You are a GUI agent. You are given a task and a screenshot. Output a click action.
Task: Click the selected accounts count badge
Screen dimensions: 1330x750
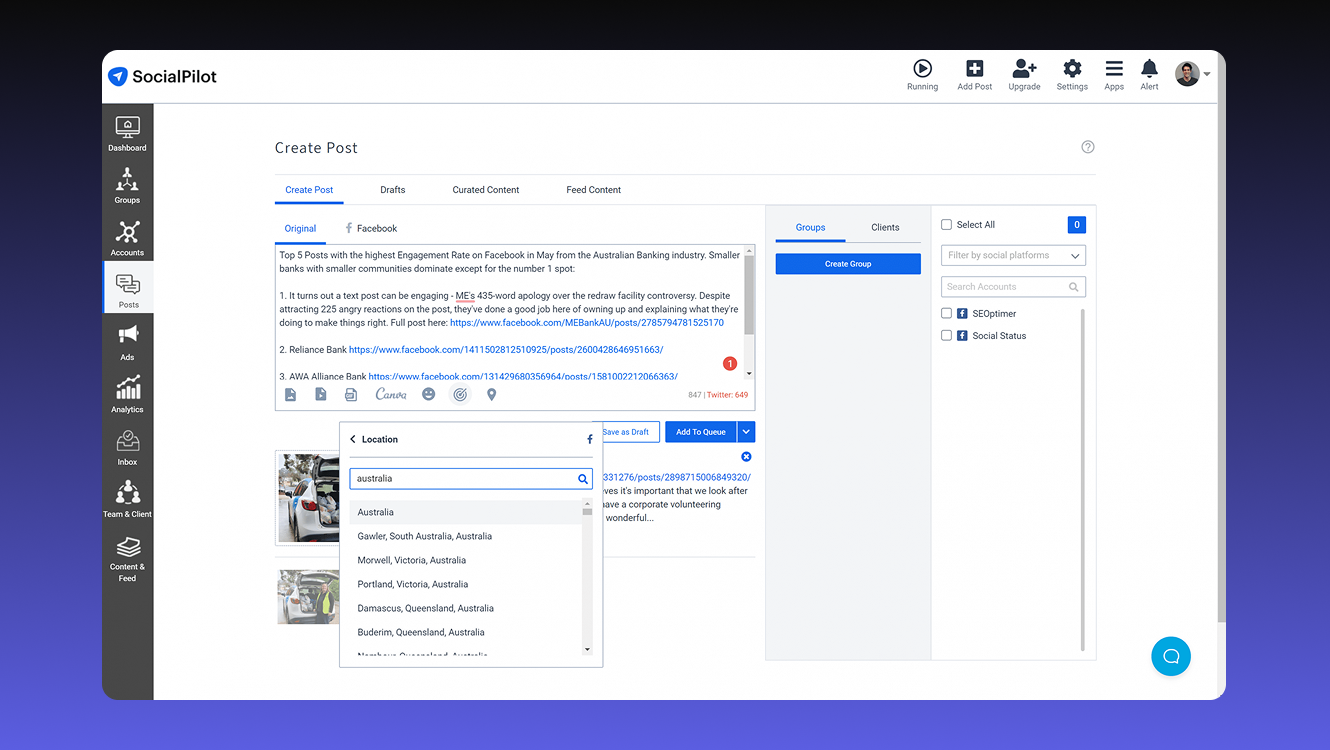tap(1077, 225)
